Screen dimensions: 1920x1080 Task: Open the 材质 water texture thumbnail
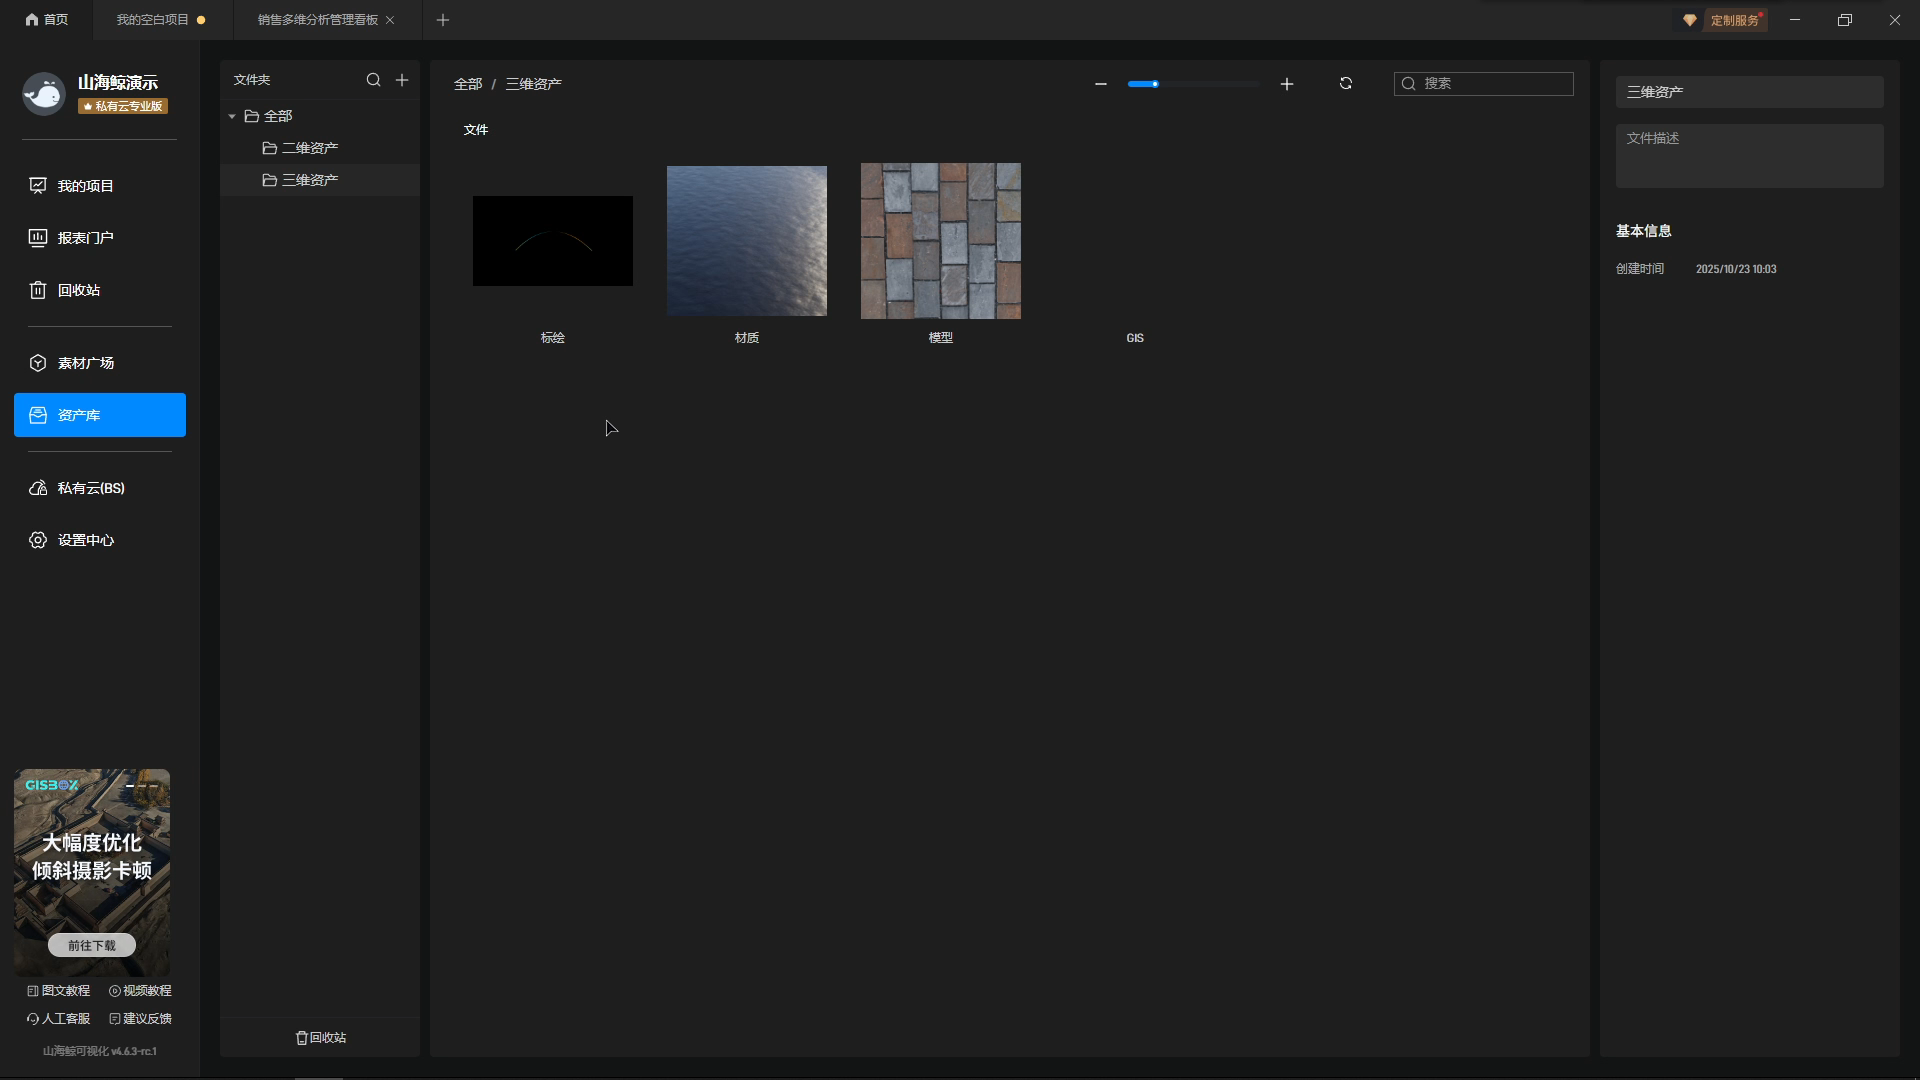pyautogui.click(x=747, y=241)
